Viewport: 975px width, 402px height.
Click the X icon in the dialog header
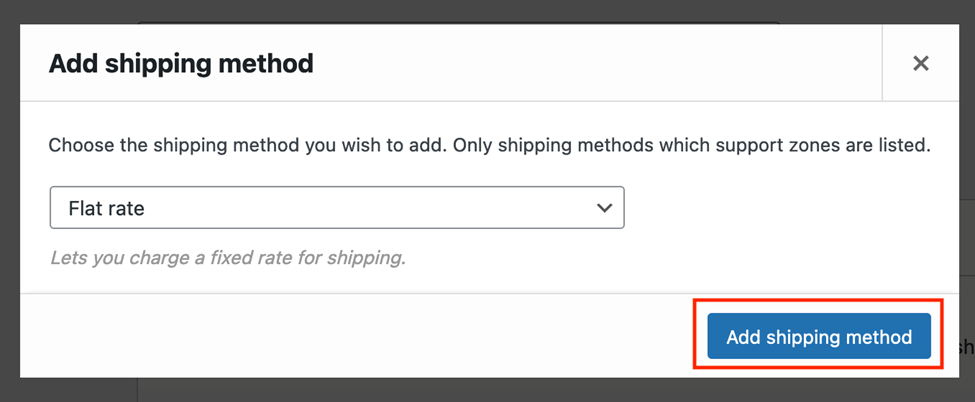(x=920, y=63)
